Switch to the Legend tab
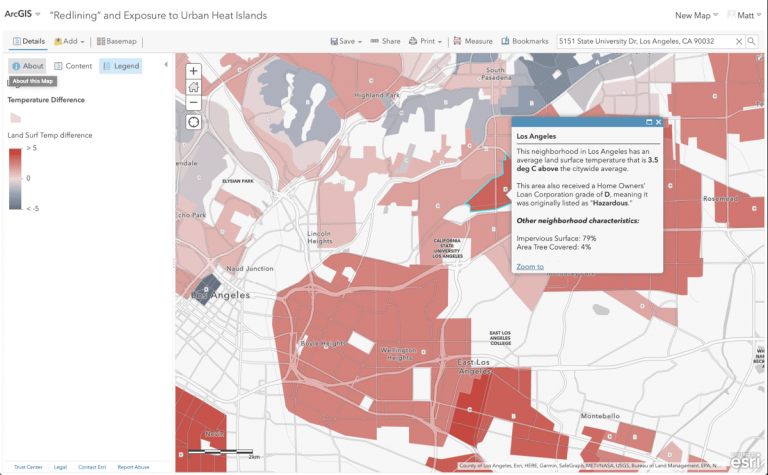This screenshot has height=475, width=768. [x=121, y=66]
